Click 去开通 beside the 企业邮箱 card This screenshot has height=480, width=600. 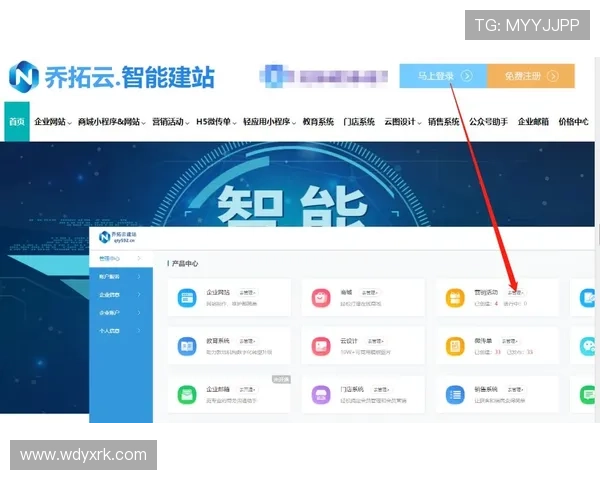click(248, 390)
